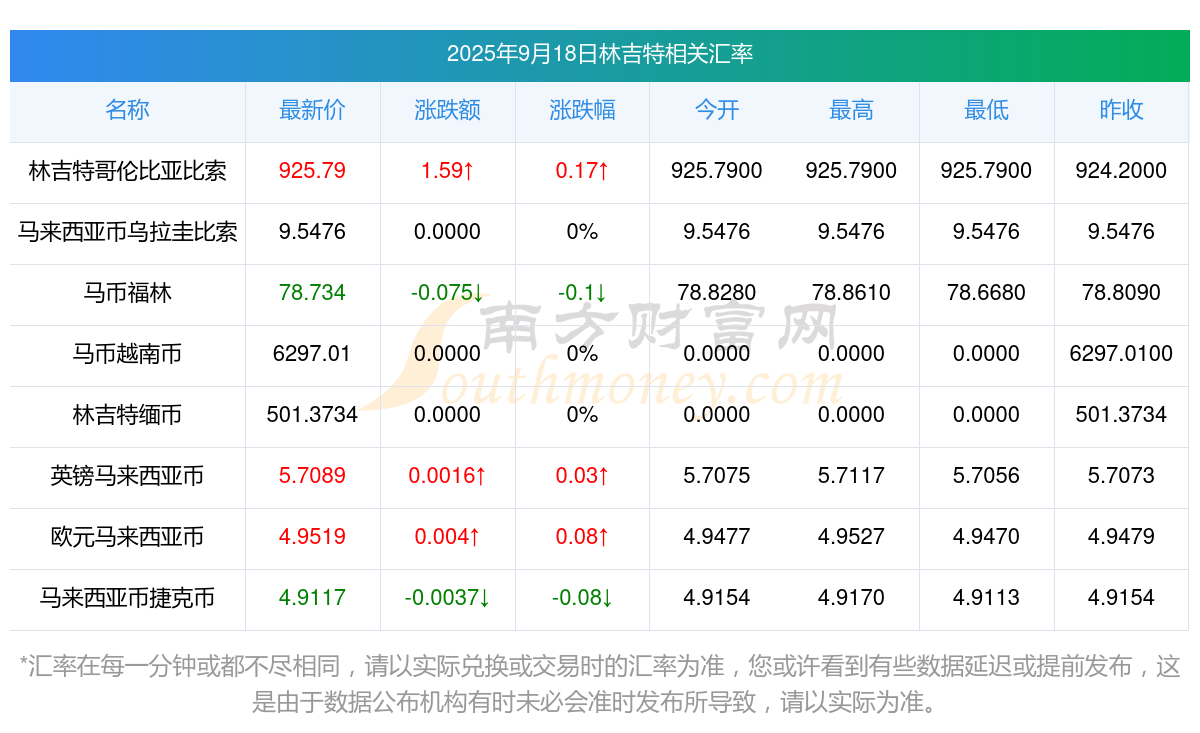Click the table title 2025年9月18日林吉特相关汇率
Screen dimensions: 1200x733
coord(600,54)
